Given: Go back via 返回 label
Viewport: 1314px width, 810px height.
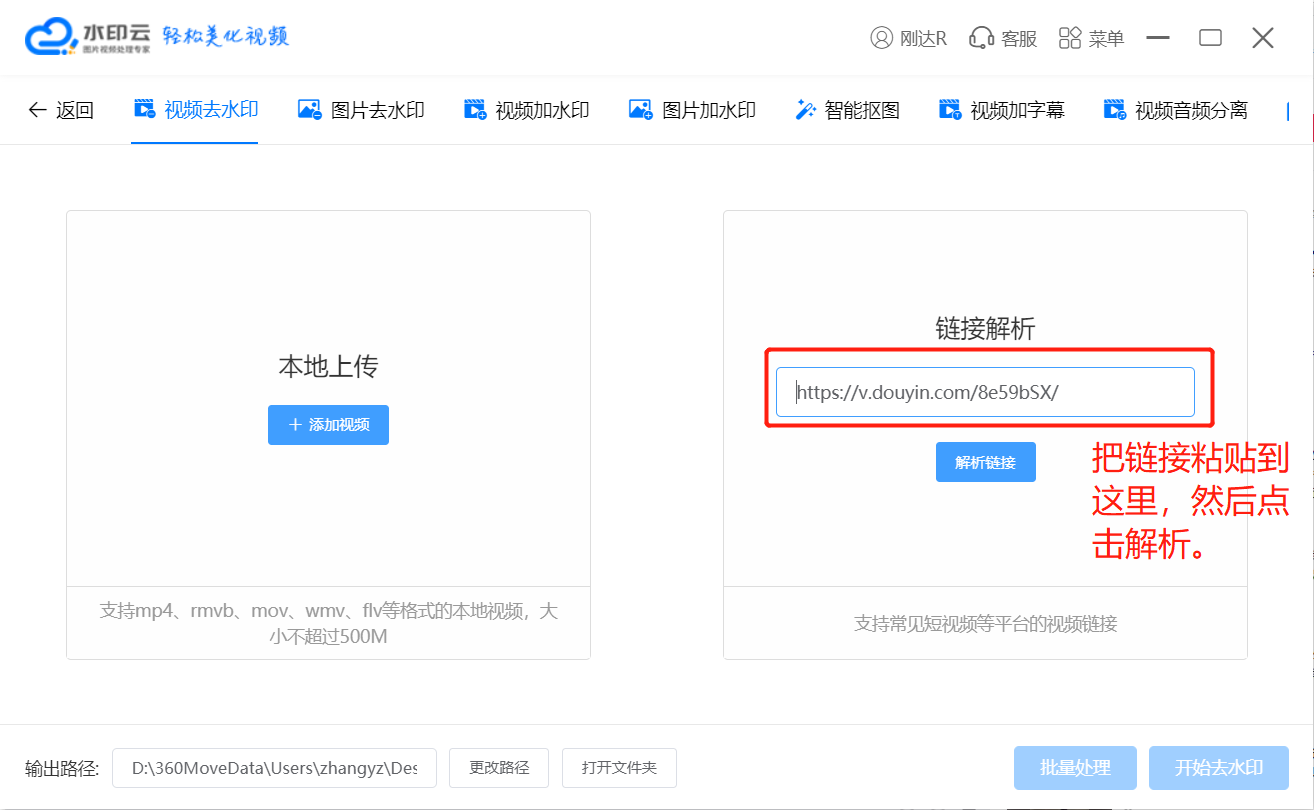Looking at the screenshot, I should pos(75,110).
